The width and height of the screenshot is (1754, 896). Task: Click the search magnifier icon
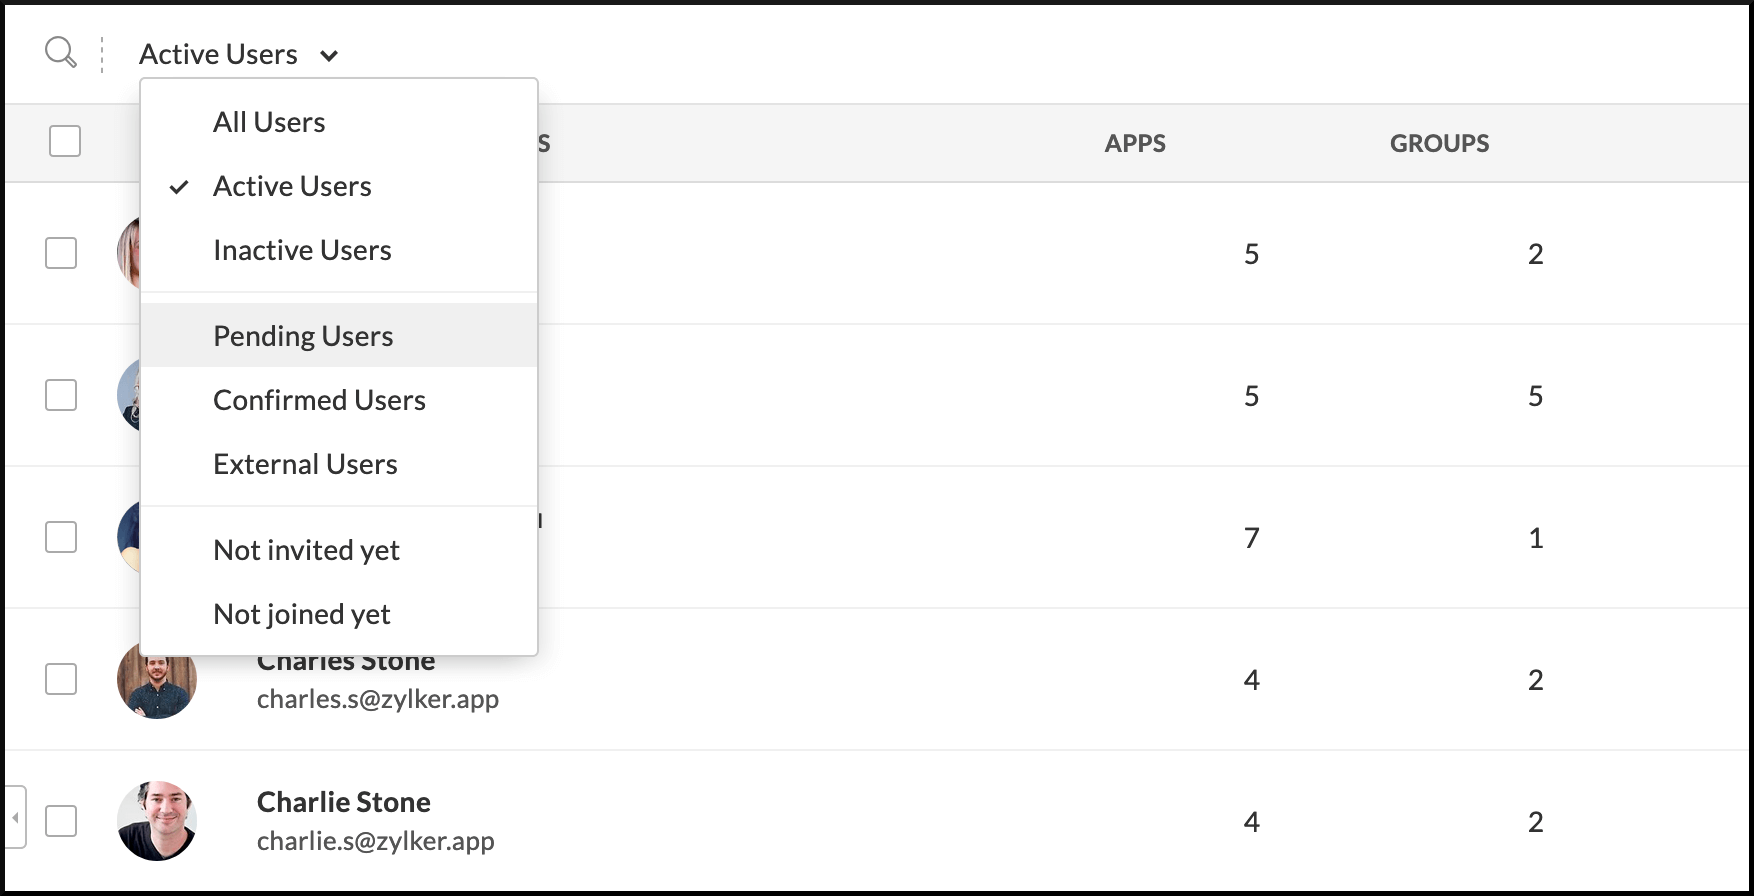60,52
